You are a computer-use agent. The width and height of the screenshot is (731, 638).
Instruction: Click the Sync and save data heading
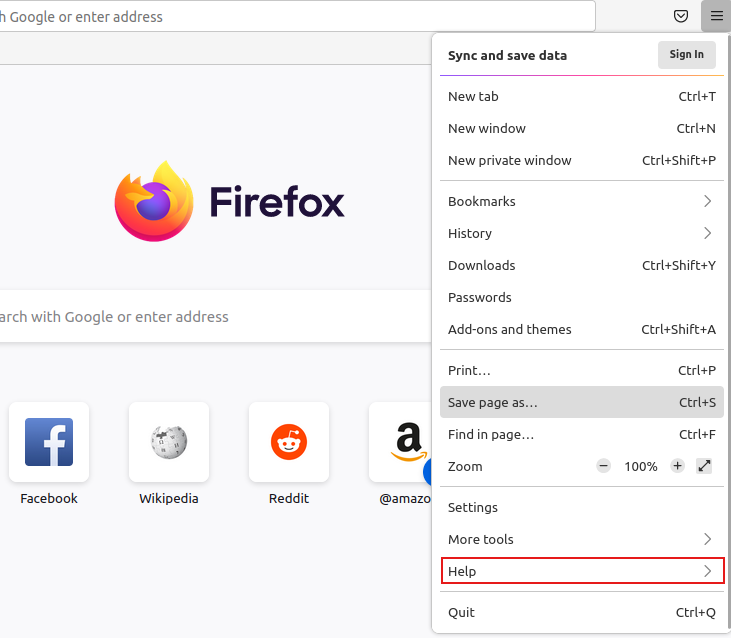(507, 55)
